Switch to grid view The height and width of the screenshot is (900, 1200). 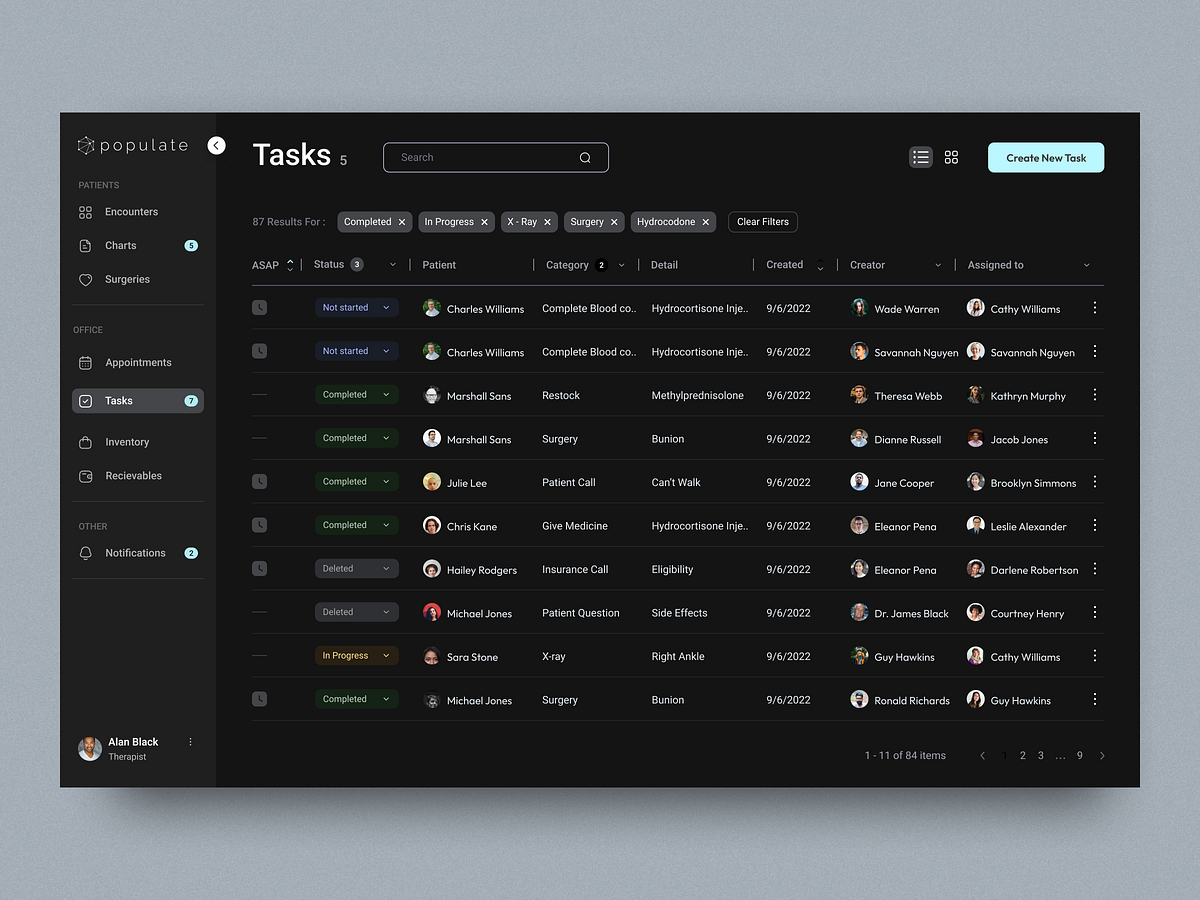coord(950,157)
